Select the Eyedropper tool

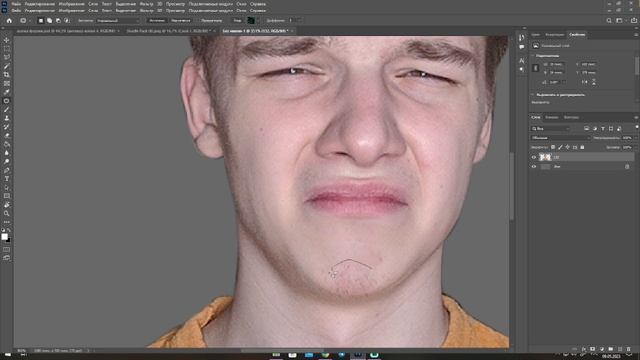(7, 92)
